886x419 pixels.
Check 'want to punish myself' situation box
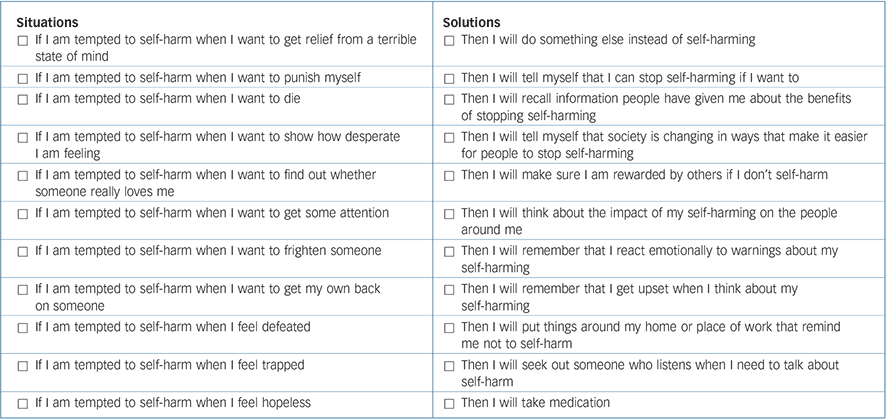(x=23, y=78)
